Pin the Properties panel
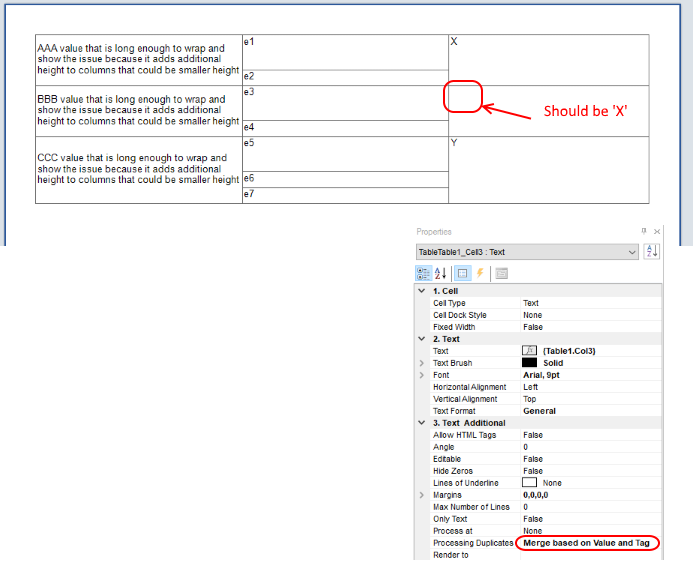This screenshot has width=693, height=569. (x=644, y=231)
